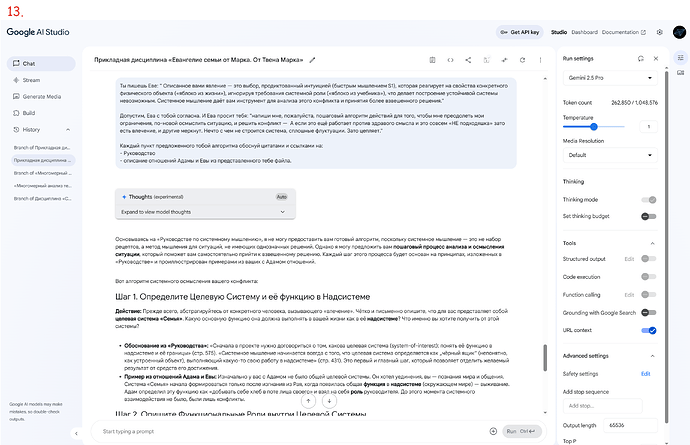Click the pencil icon to rename chat
This screenshot has width=690, height=445.
point(312,59)
